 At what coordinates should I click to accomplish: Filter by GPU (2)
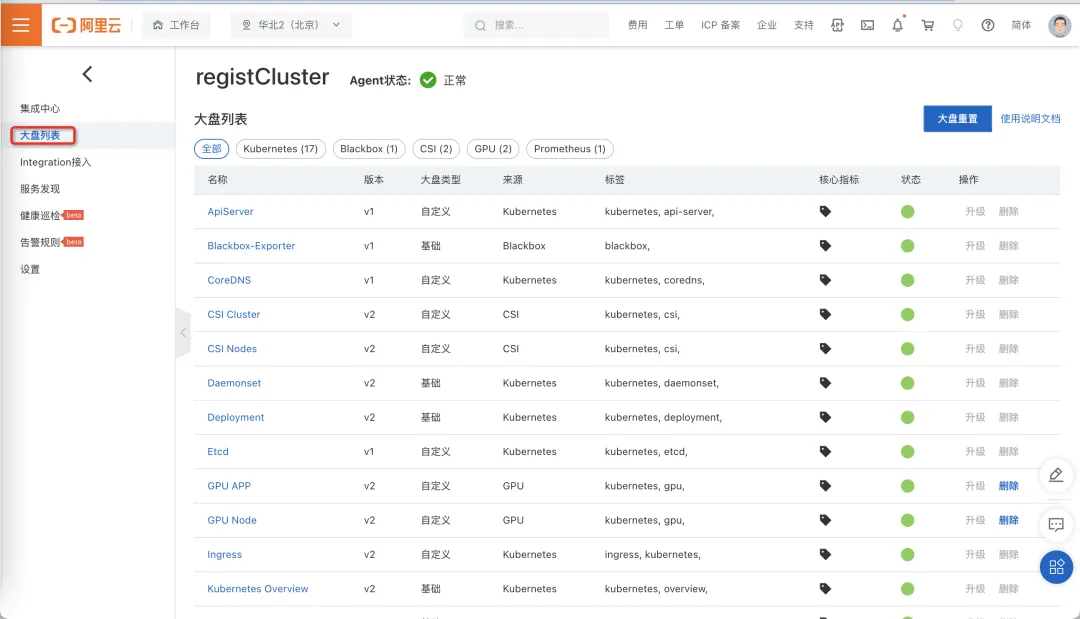[492, 149]
